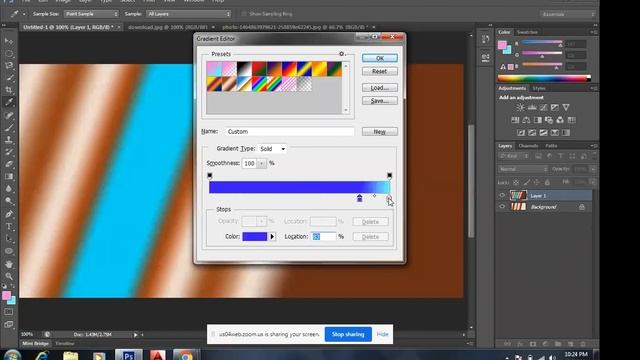Add a Brightness/Contrast adjustment
This screenshot has width=640, height=360.
[x=520, y=107]
